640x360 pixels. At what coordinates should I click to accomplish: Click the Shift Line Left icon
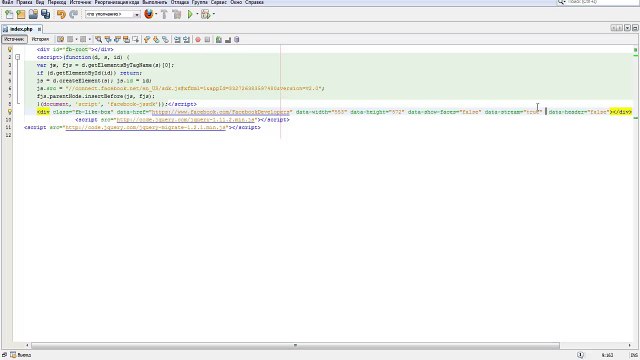coord(177,40)
